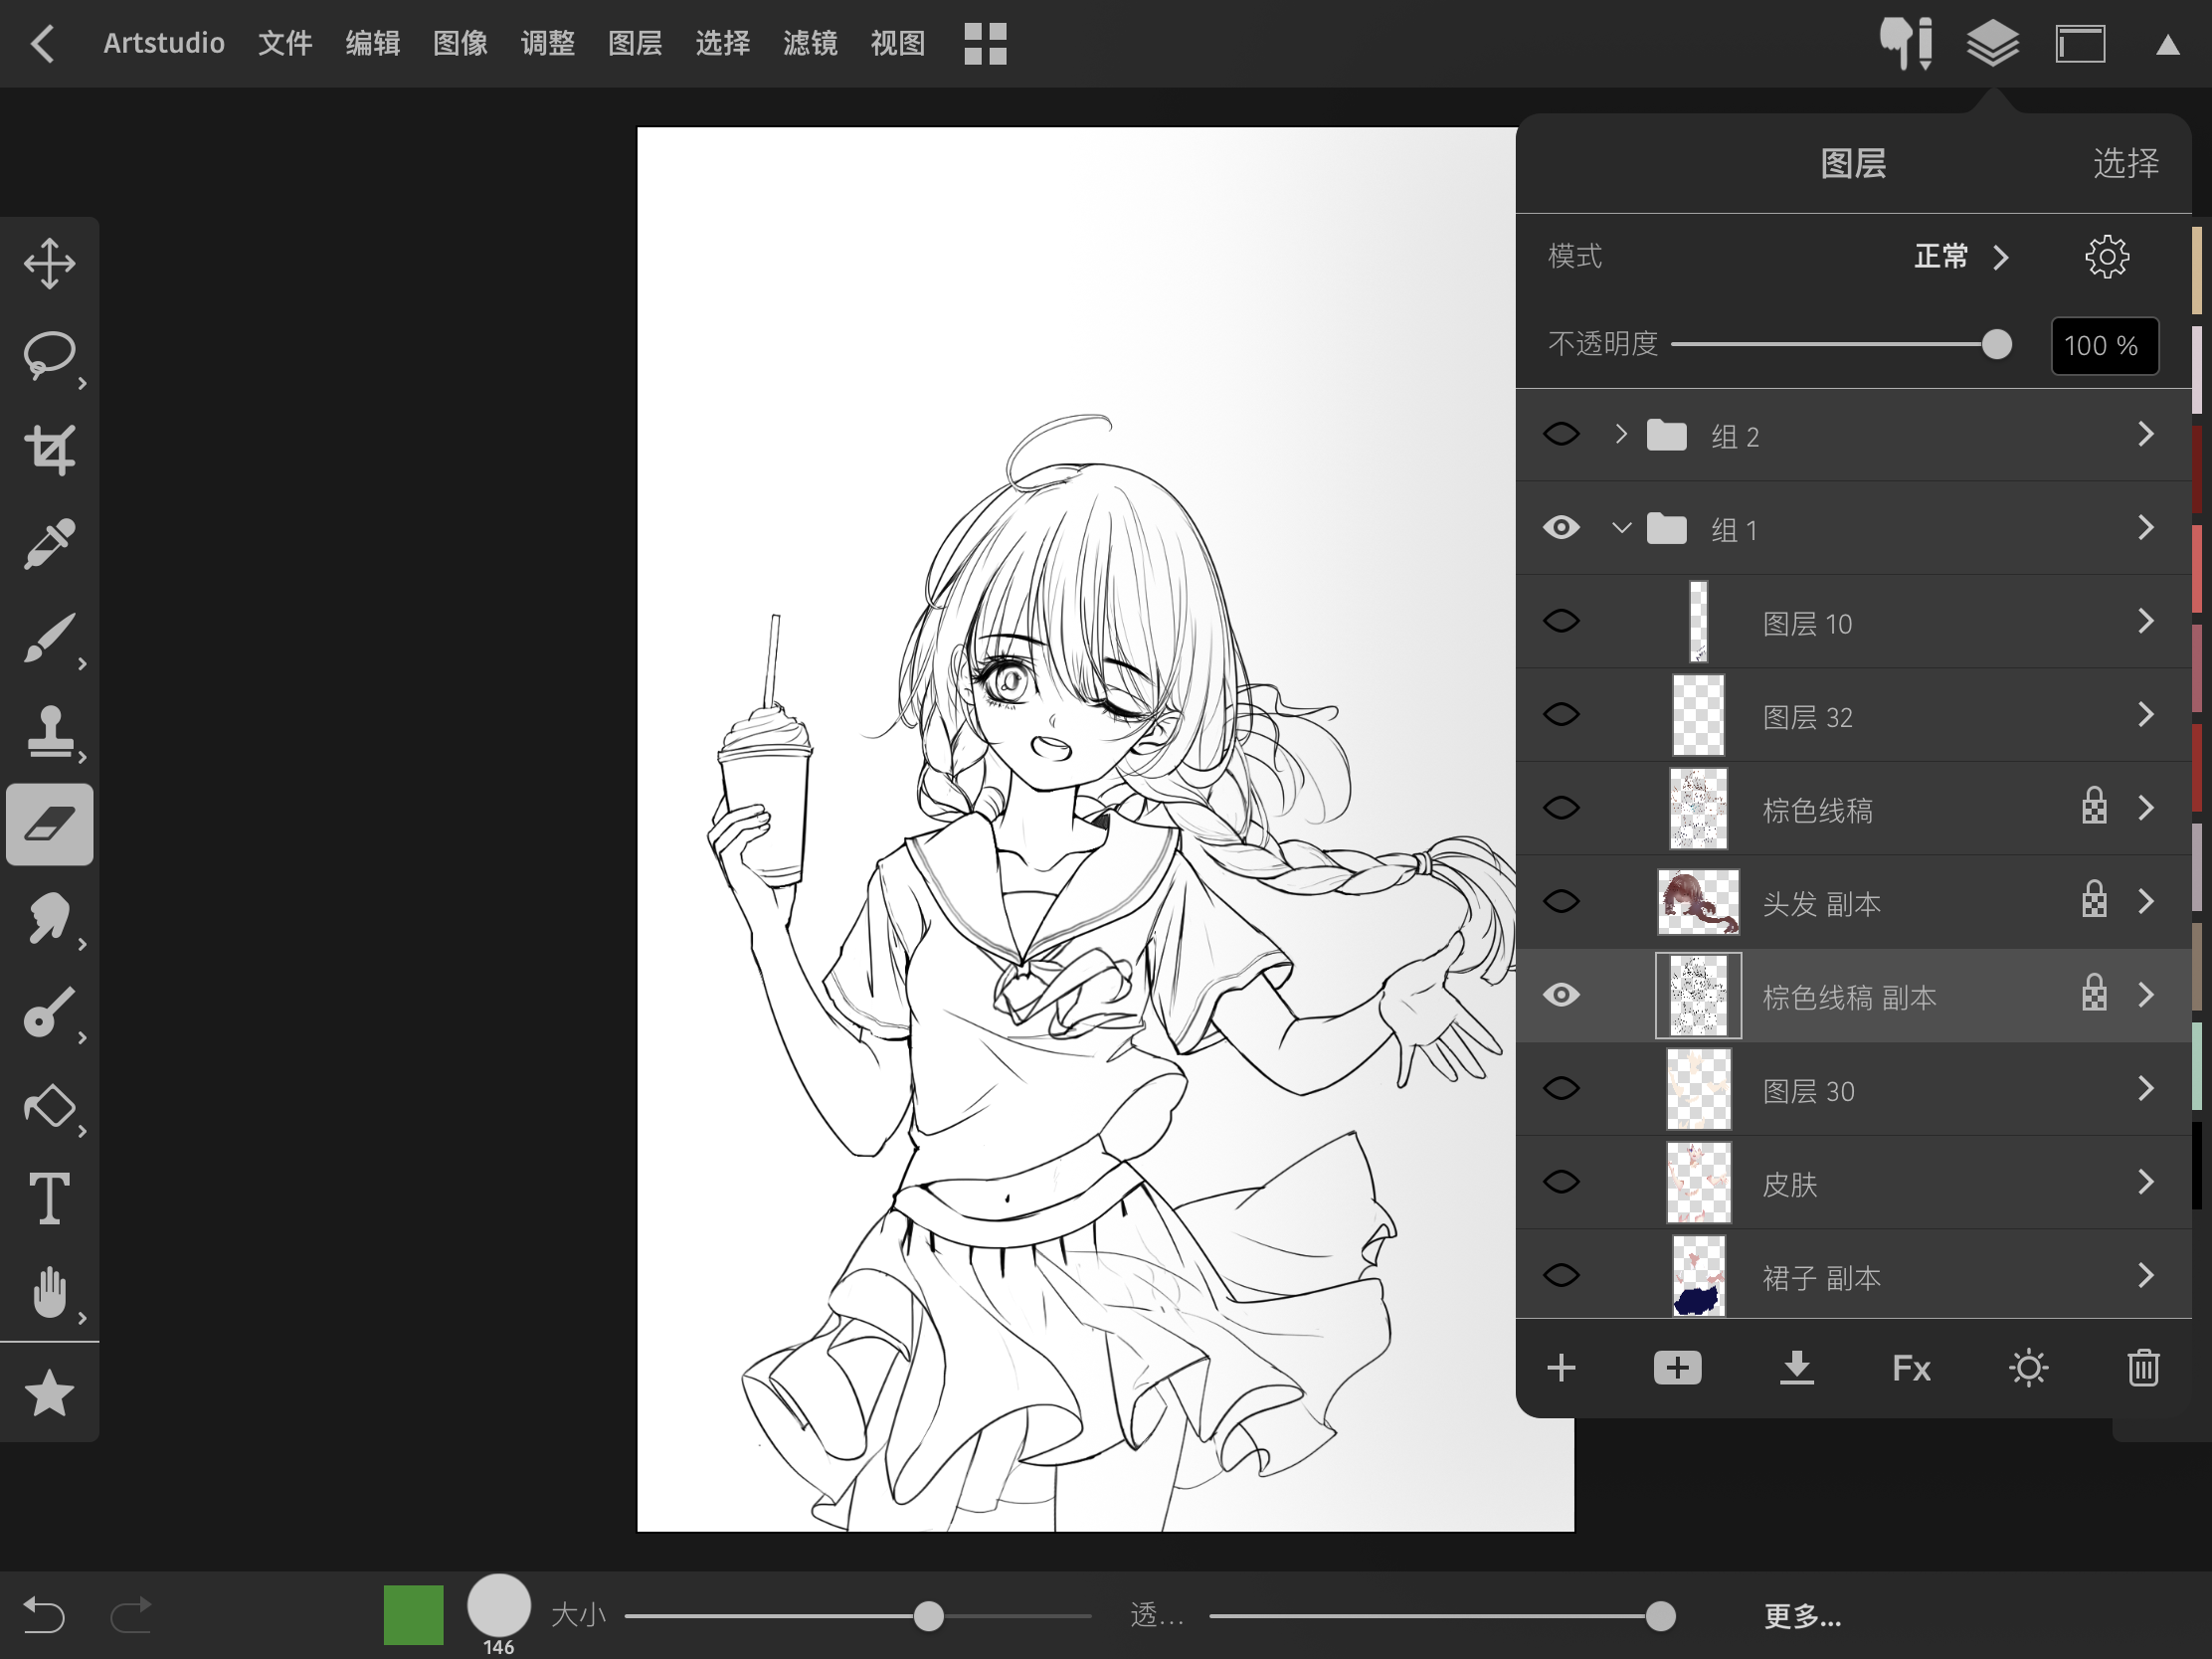Toggle visibility of 头发 副本 layer
Image resolution: width=2212 pixels, height=1659 pixels.
(1561, 902)
